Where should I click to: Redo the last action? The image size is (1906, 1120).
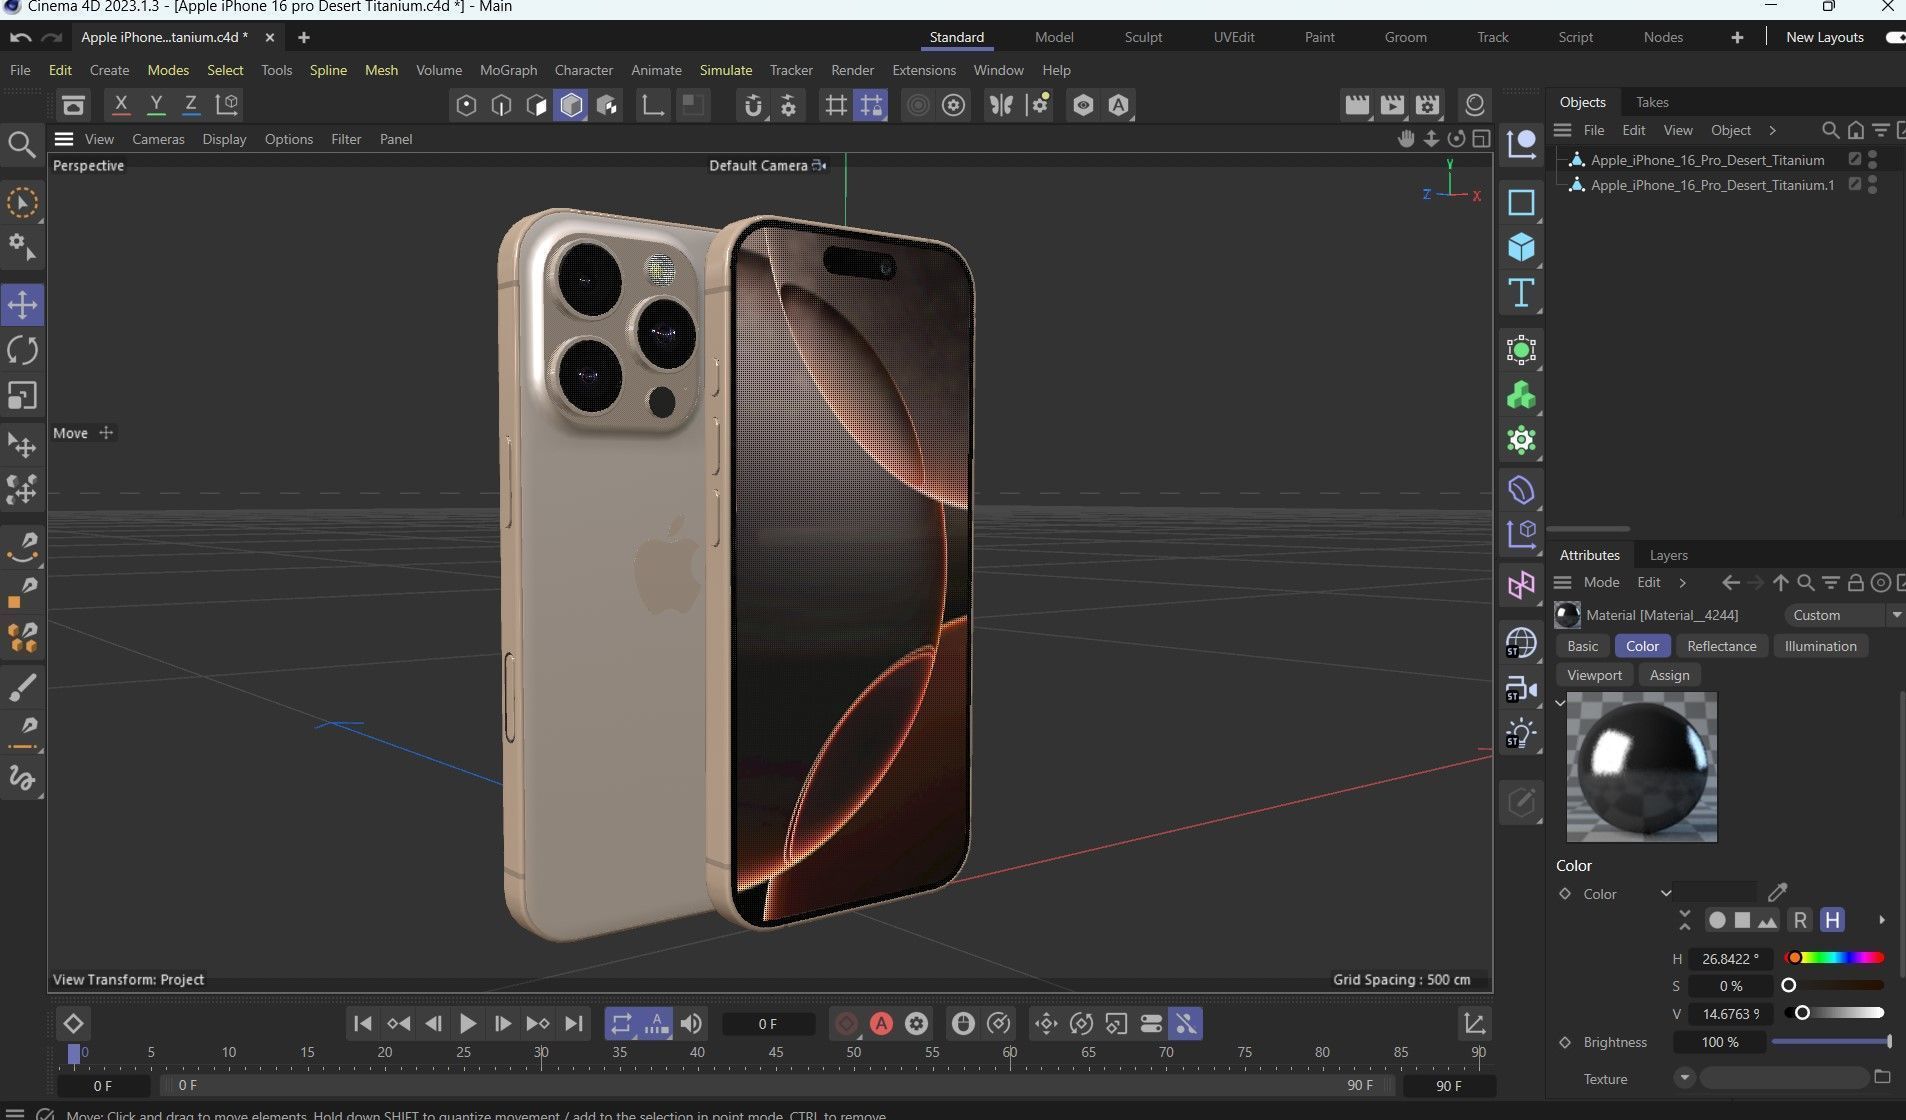(52, 37)
